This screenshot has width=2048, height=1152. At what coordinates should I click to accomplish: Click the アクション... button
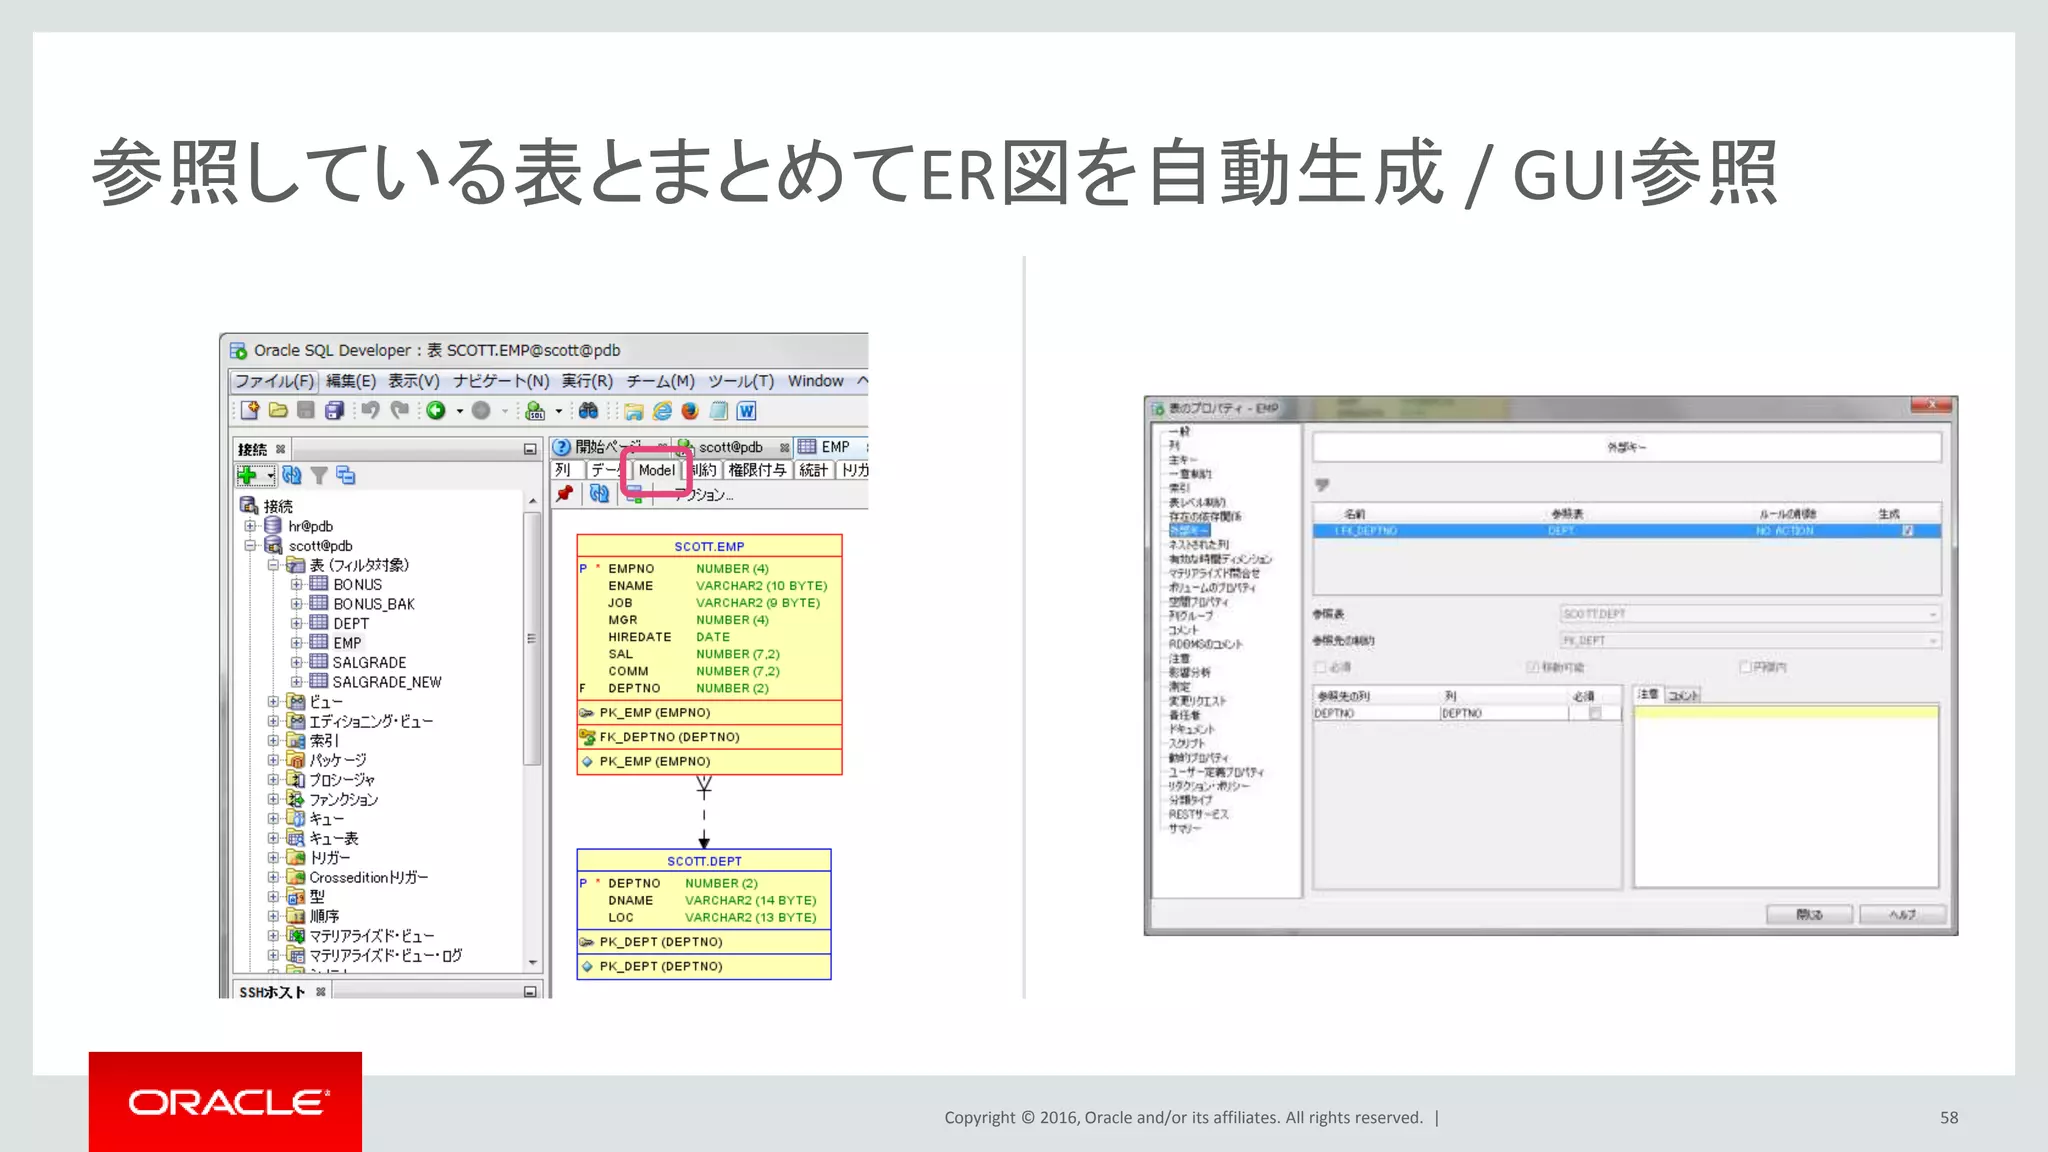point(704,494)
